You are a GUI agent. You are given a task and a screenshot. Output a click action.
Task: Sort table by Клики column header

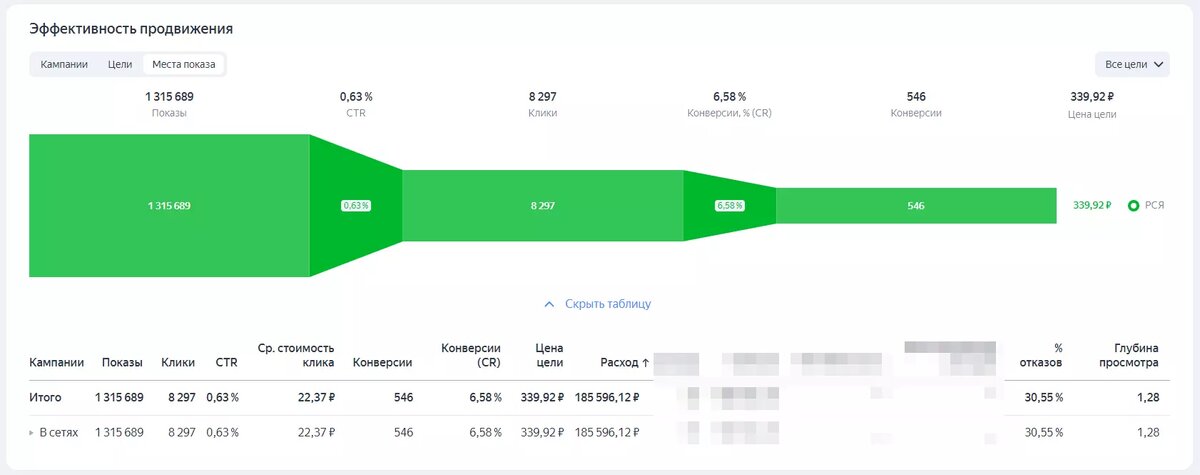[178, 363]
